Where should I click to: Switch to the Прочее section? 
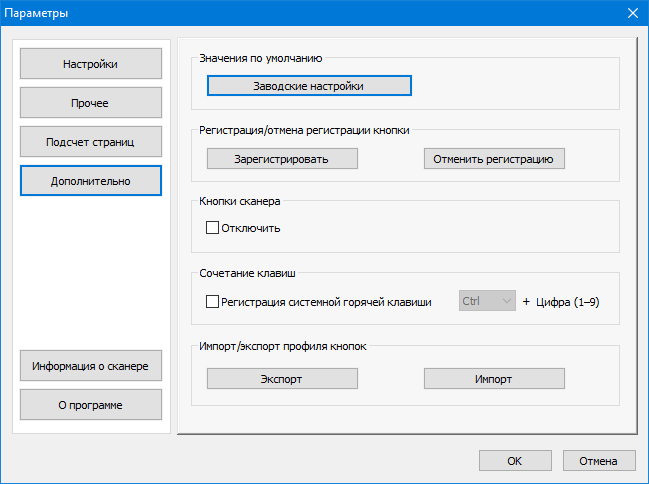90,103
